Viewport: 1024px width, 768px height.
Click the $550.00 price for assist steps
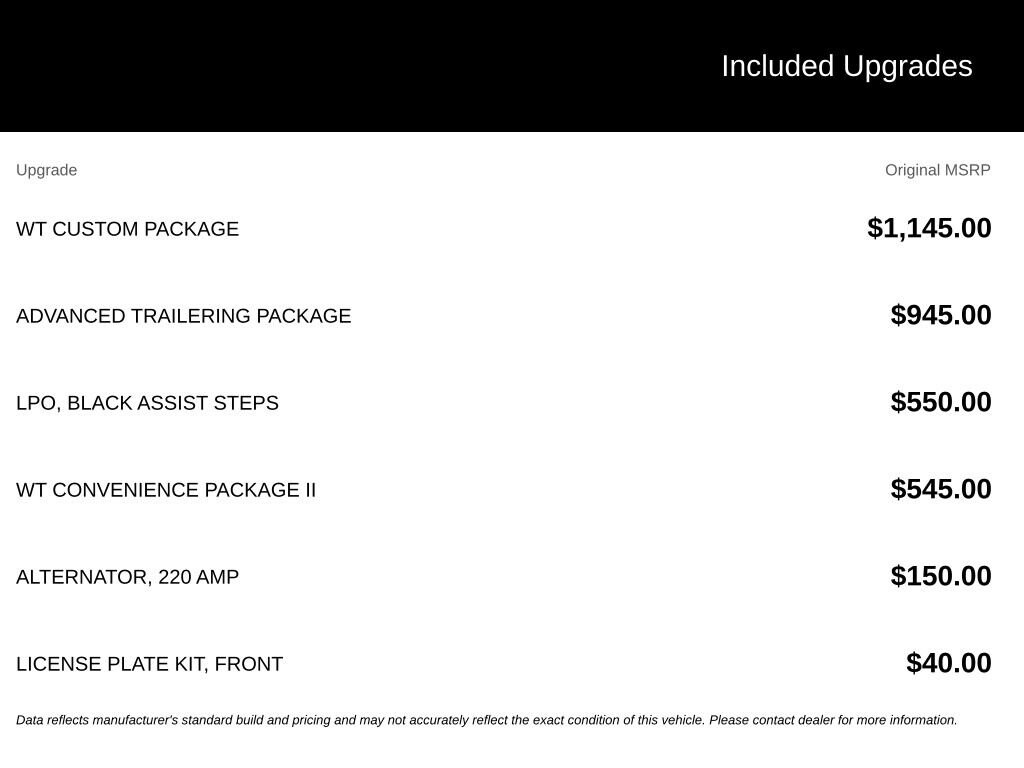click(x=941, y=402)
